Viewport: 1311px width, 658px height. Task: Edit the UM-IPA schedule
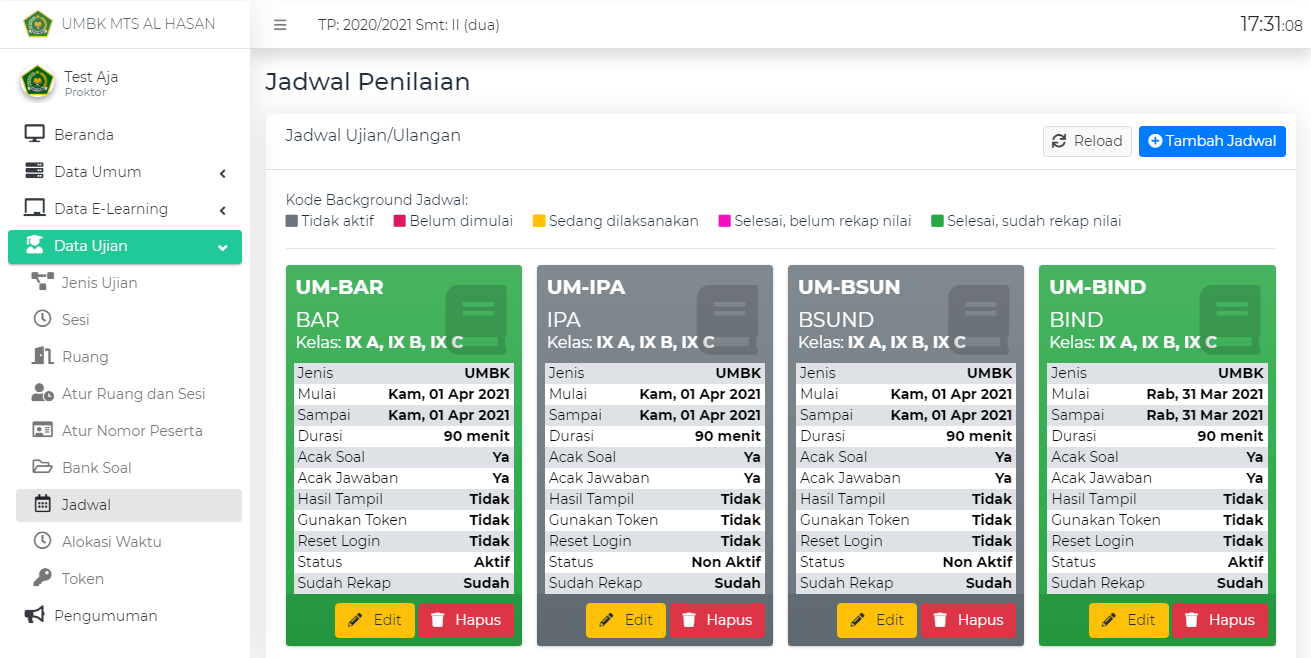625,620
